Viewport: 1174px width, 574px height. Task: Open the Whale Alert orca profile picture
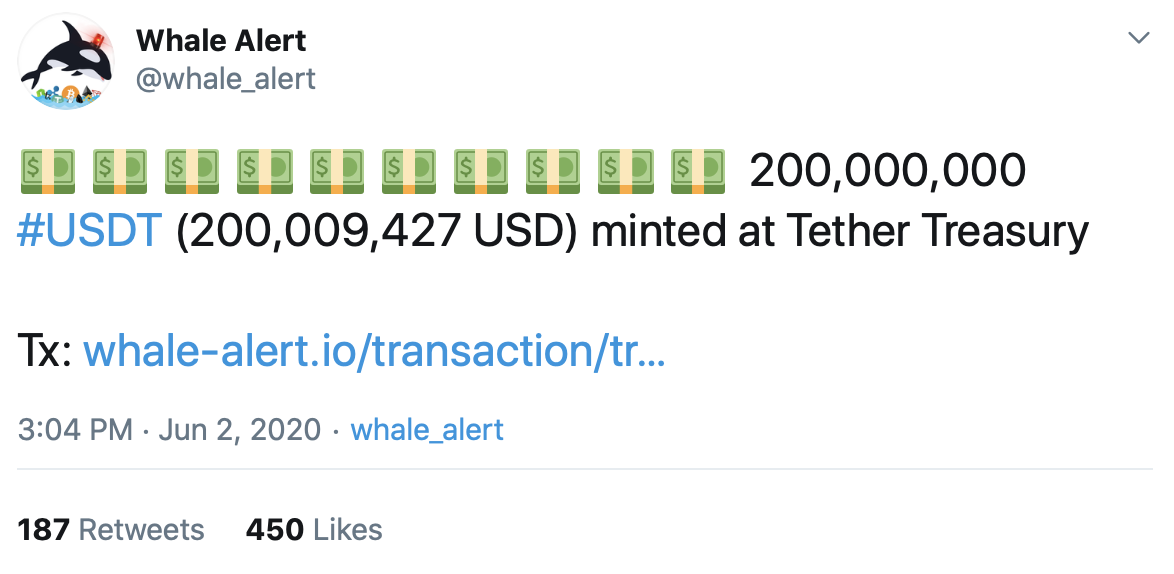click(66, 61)
